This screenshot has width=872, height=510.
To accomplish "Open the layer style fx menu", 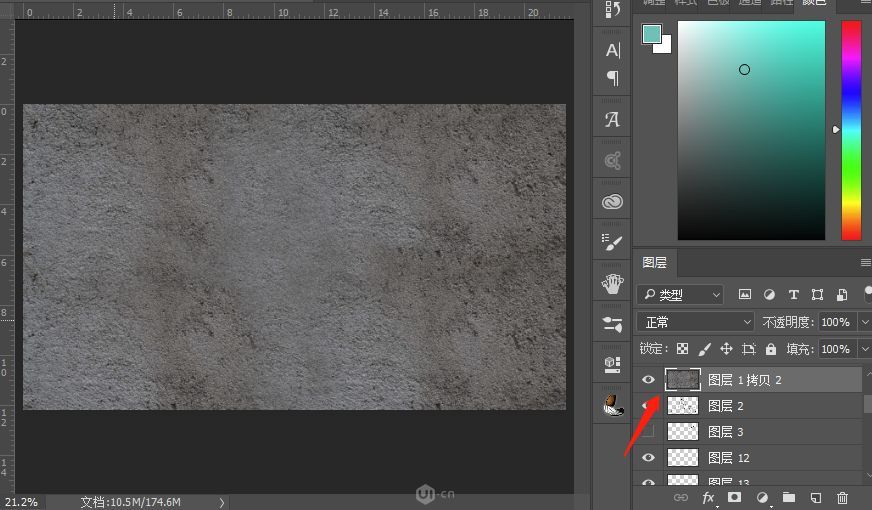I will [x=708, y=497].
